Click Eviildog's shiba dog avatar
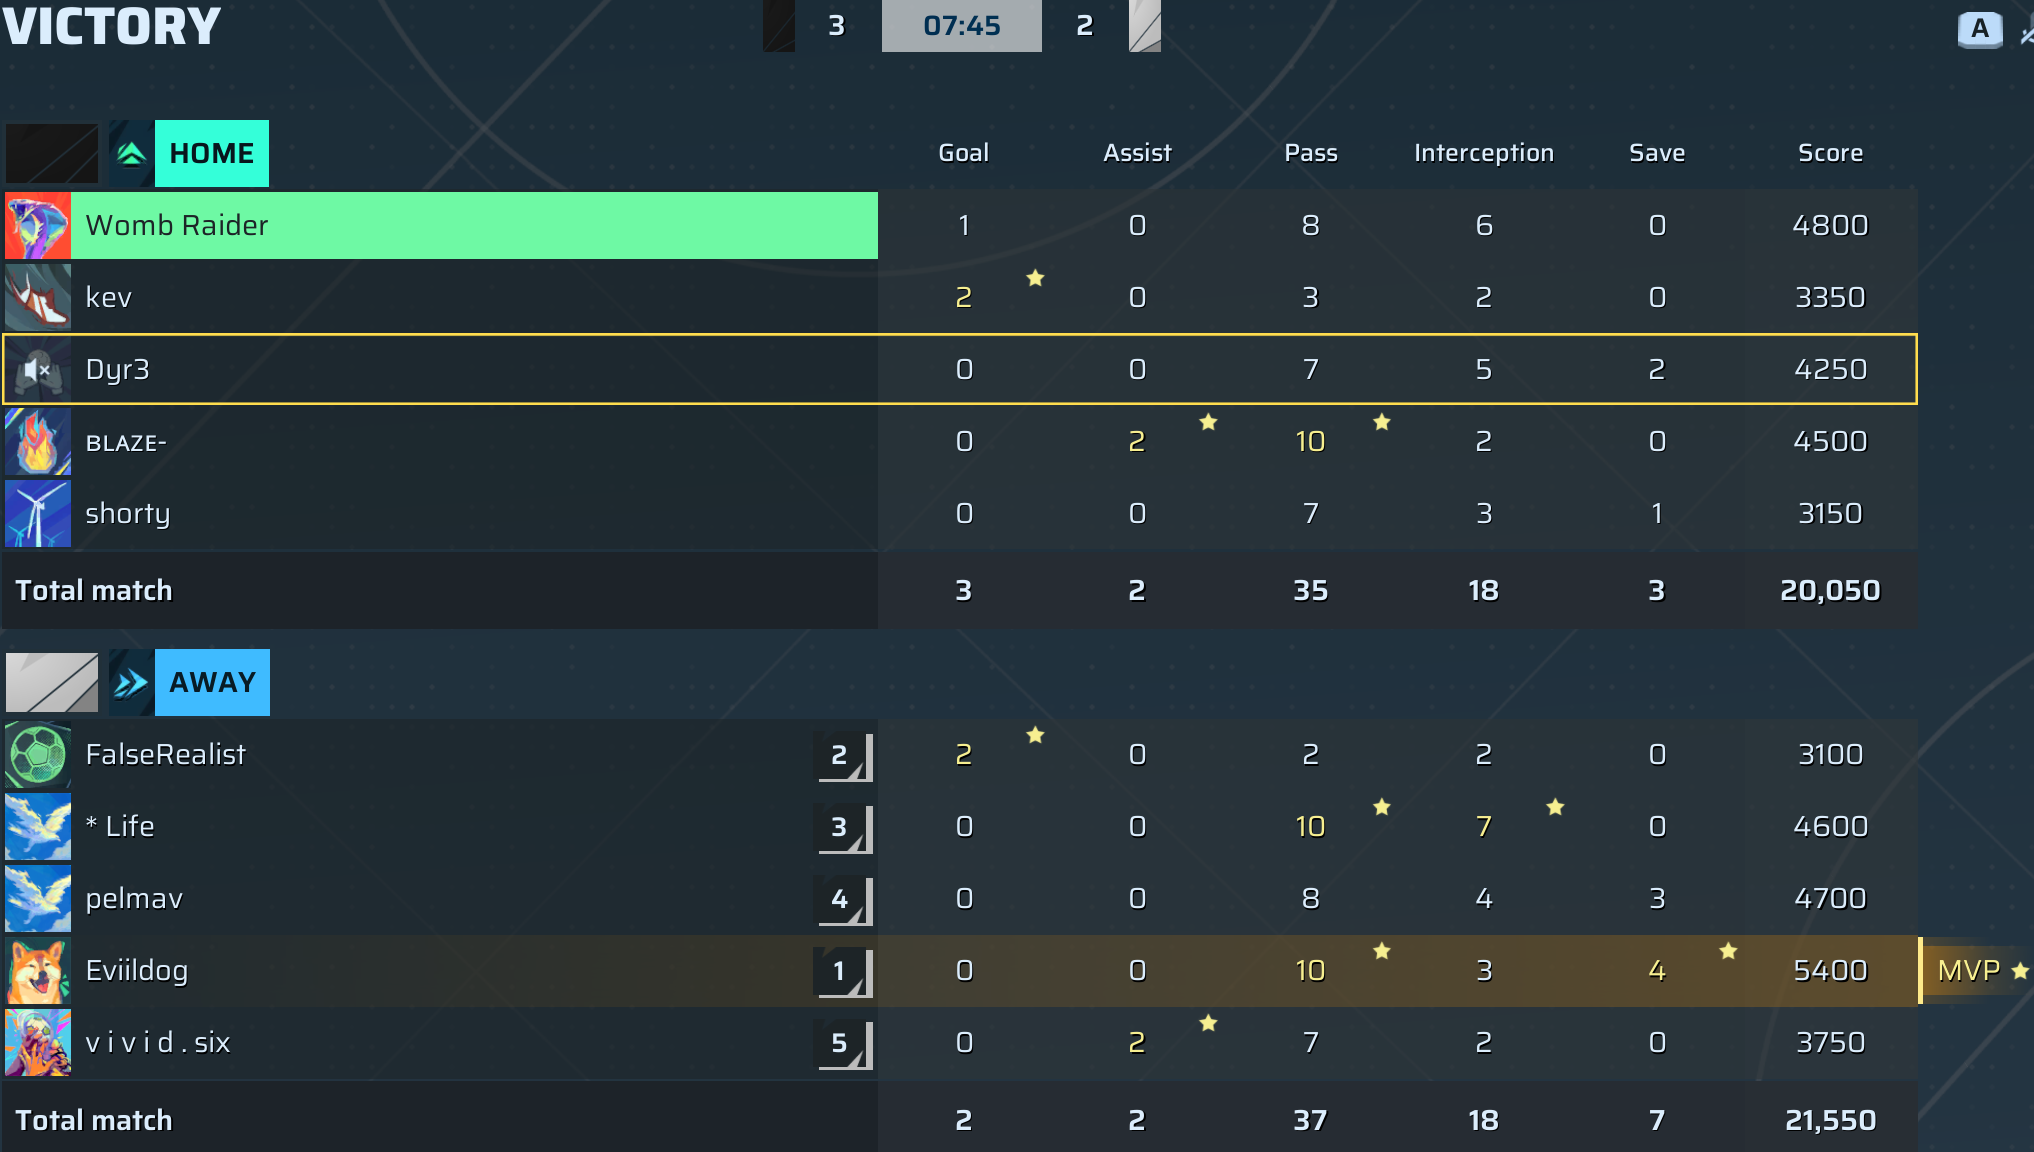This screenshot has height=1152, width=2034. click(38, 971)
